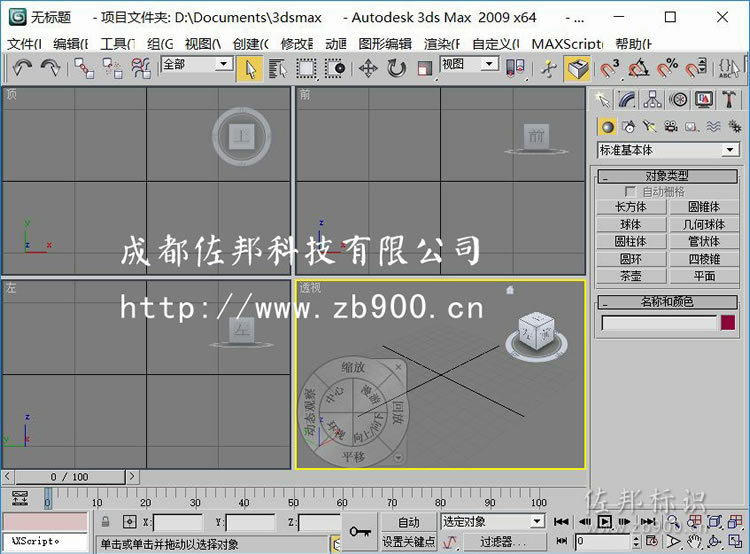Open the 渲染 menu
Viewport: 750px width, 554px height.
tap(442, 44)
